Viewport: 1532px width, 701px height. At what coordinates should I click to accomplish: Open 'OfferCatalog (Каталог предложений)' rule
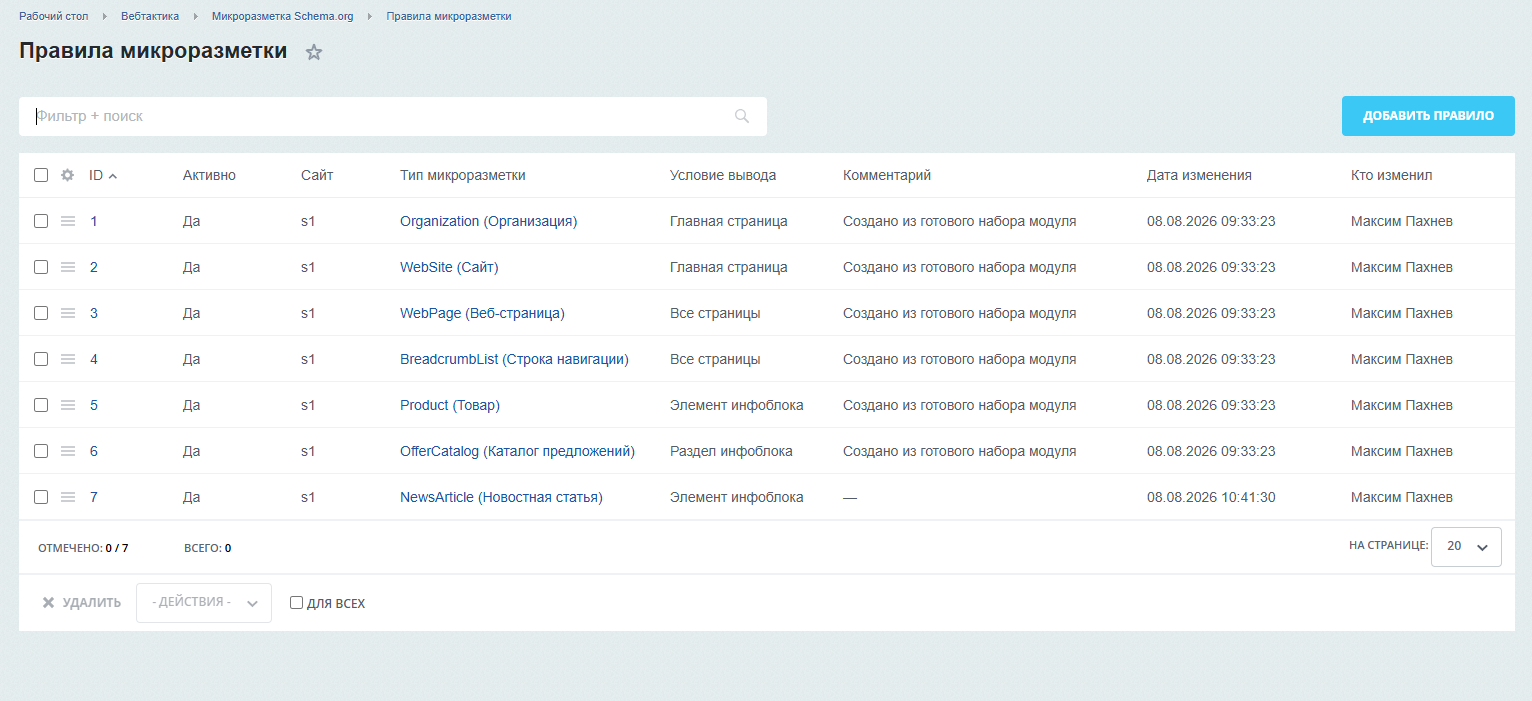(517, 451)
